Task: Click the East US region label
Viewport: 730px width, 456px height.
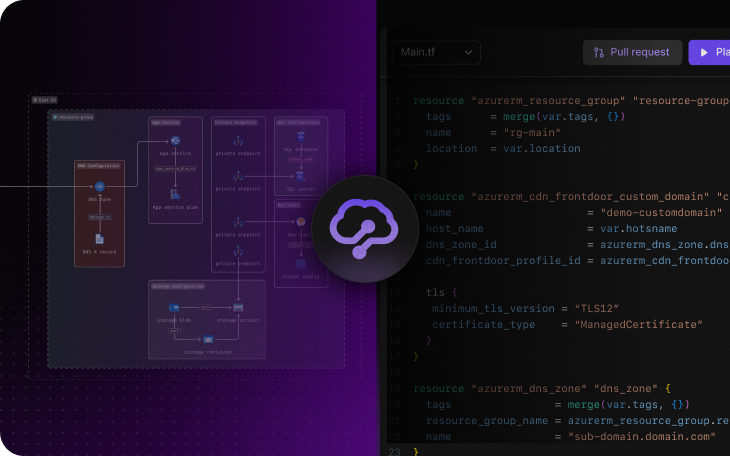Action: point(44,100)
